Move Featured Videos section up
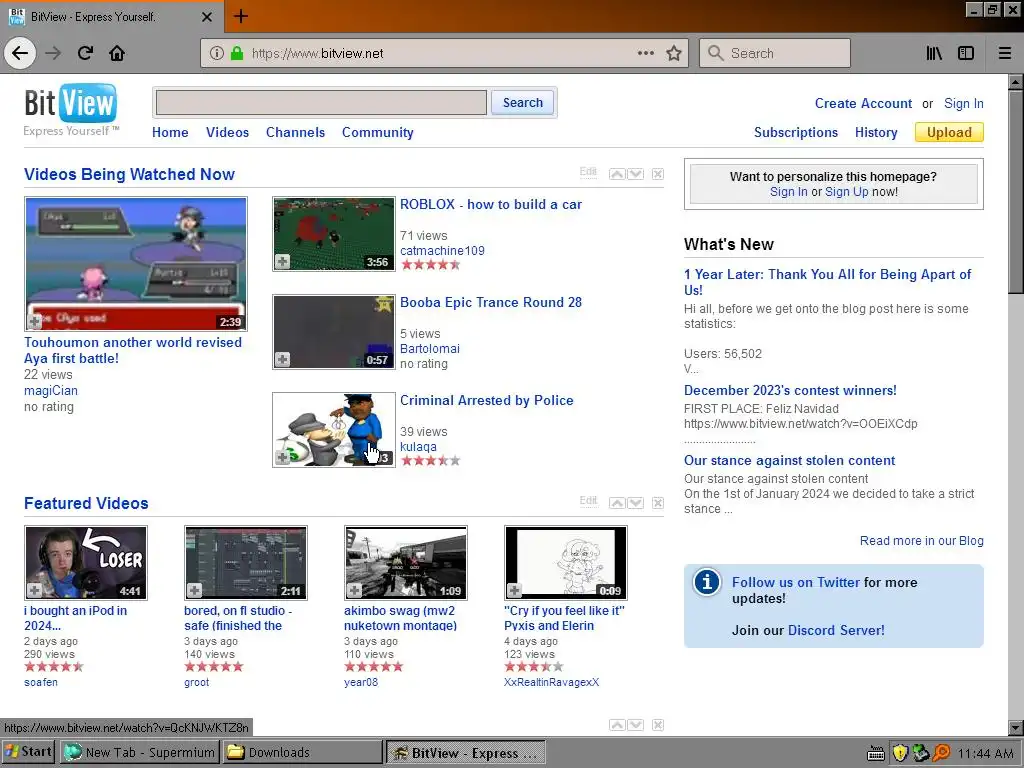This screenshot has width=1024, height=768. click(x=616, y=503)
